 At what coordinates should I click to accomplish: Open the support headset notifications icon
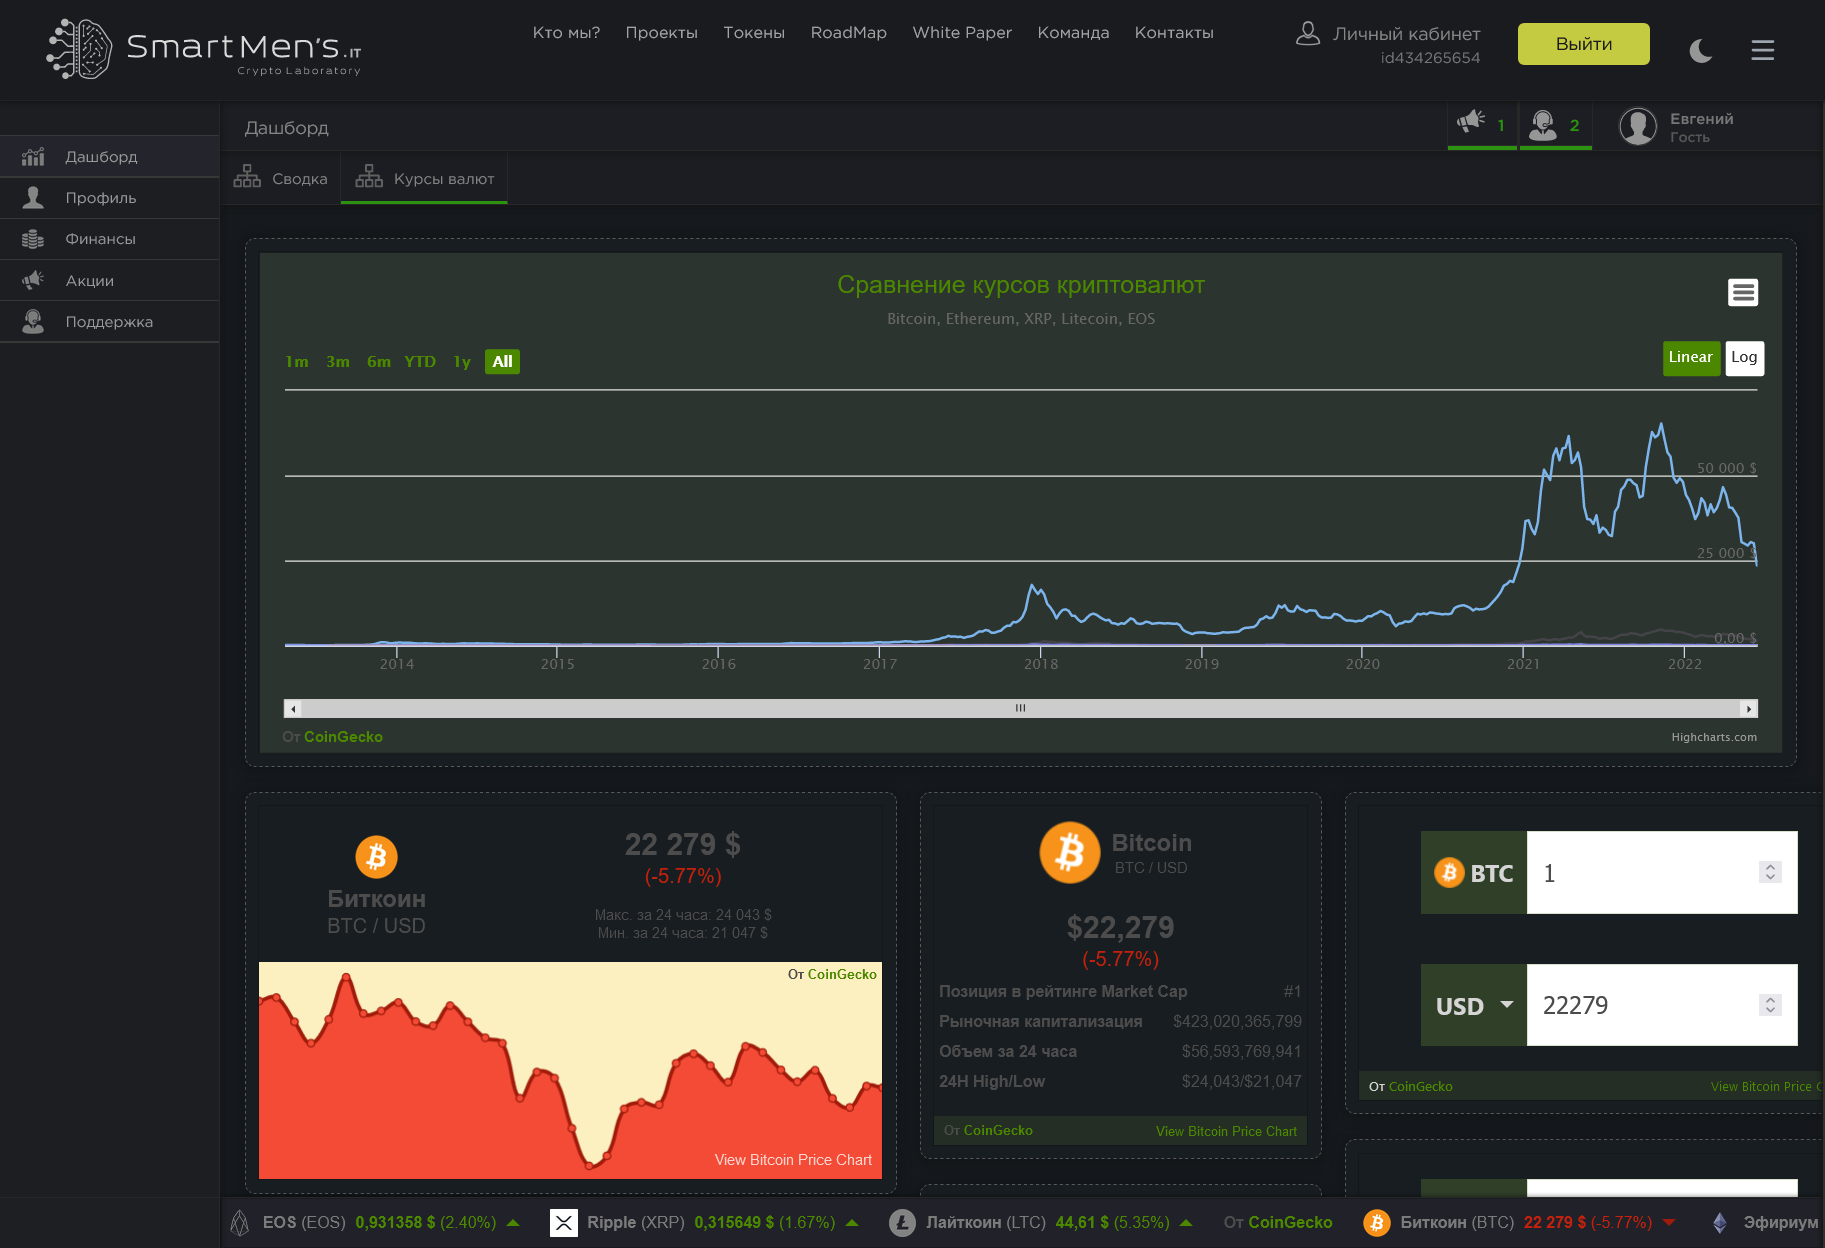(1543, 125)
